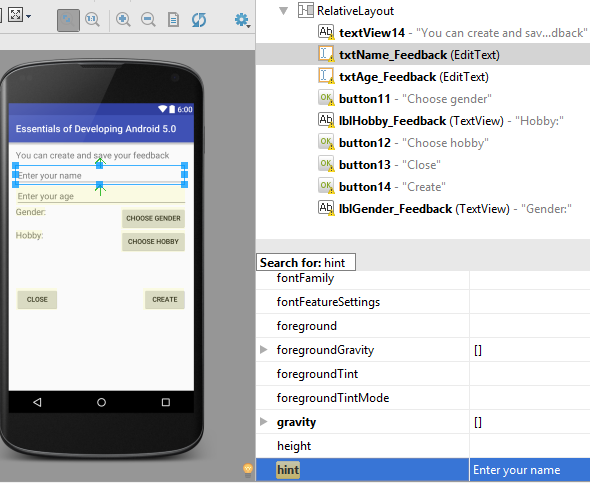Select txtAge_Feedback EditText tree item
The height and width of the screenshot is (484, 590).
coord(423,77)
